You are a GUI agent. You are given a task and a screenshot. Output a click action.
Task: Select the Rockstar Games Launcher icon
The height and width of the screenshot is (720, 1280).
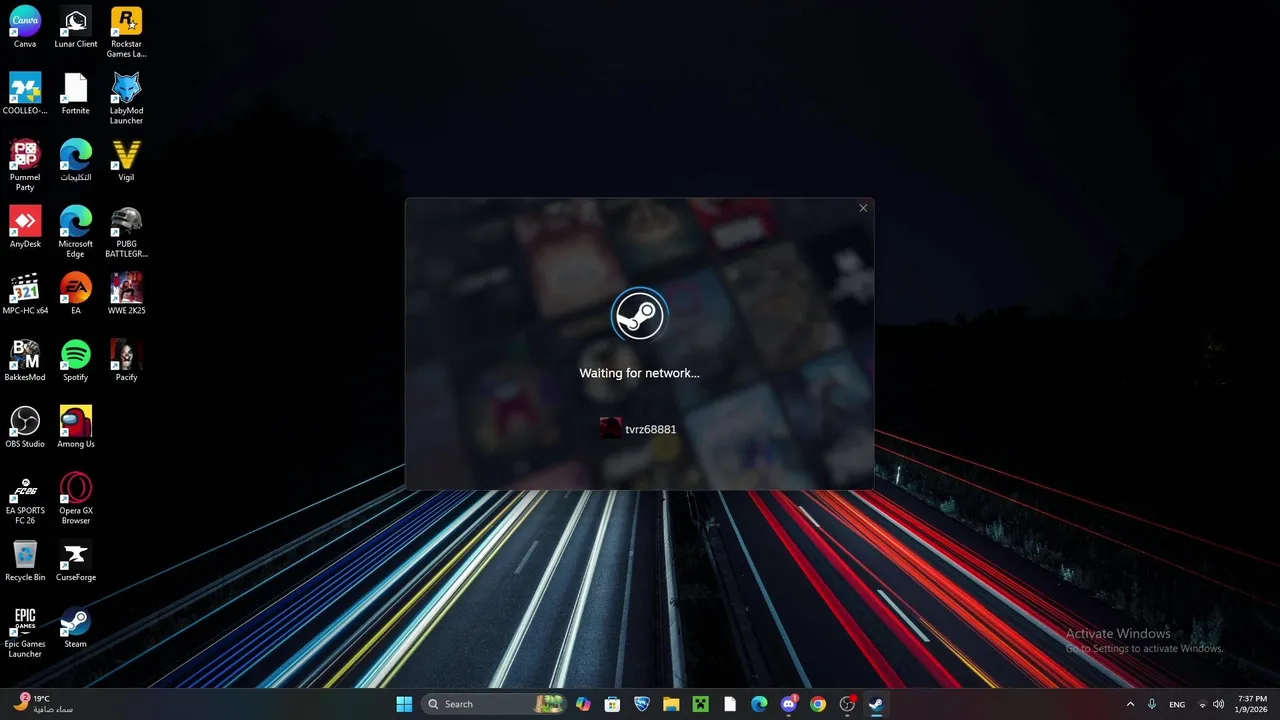click(x=126, y=32)
